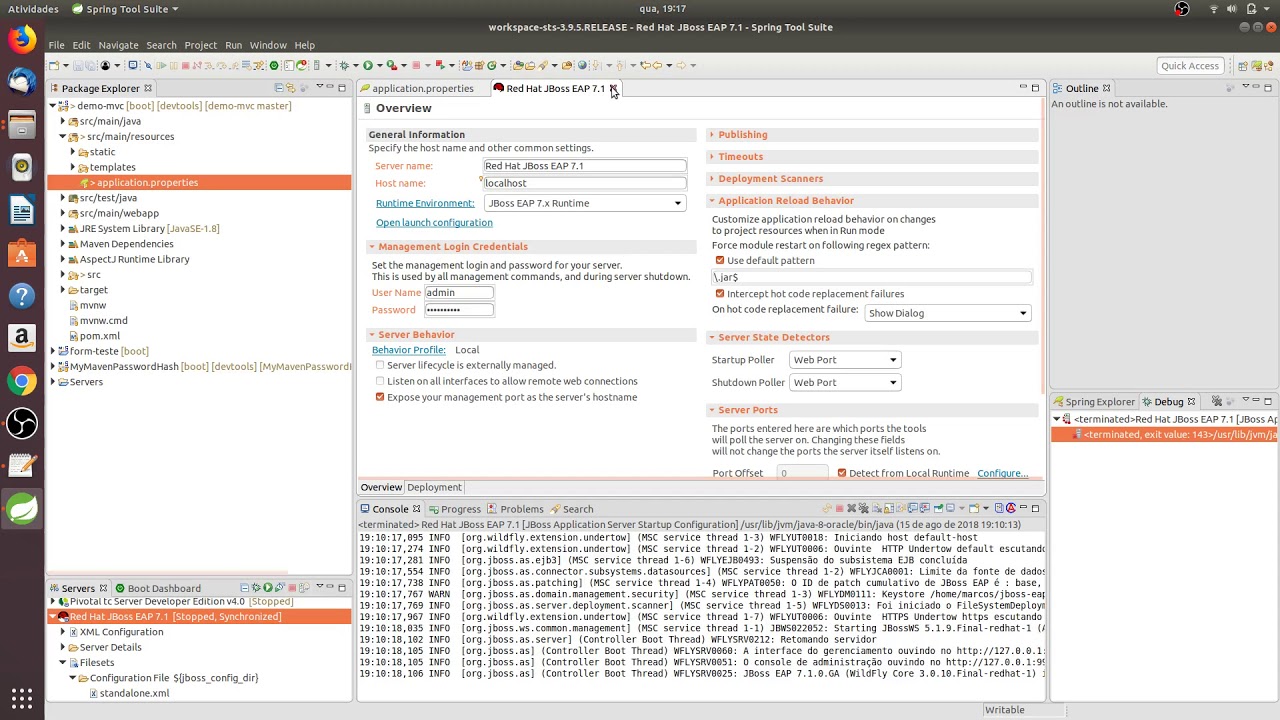Click the Debug bug toolbar icon
Image resolution: width=1280 pixels, height=720 pixels.
(343, 66)
